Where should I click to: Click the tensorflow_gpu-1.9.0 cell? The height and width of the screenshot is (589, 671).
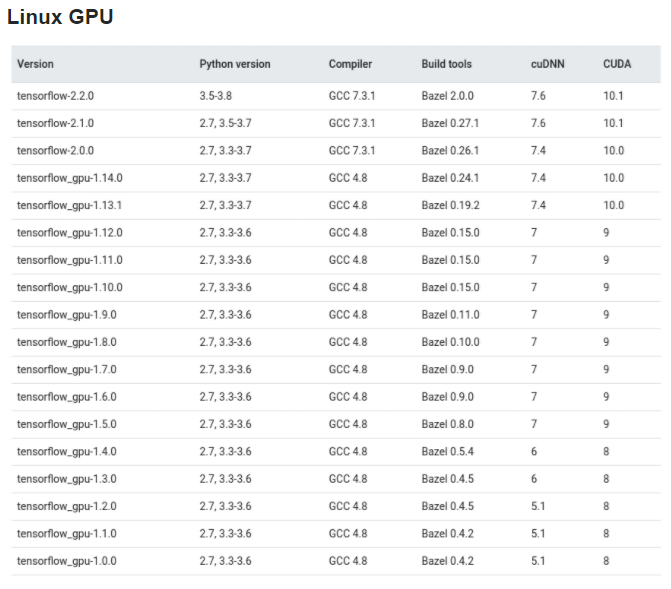point(67,315)
